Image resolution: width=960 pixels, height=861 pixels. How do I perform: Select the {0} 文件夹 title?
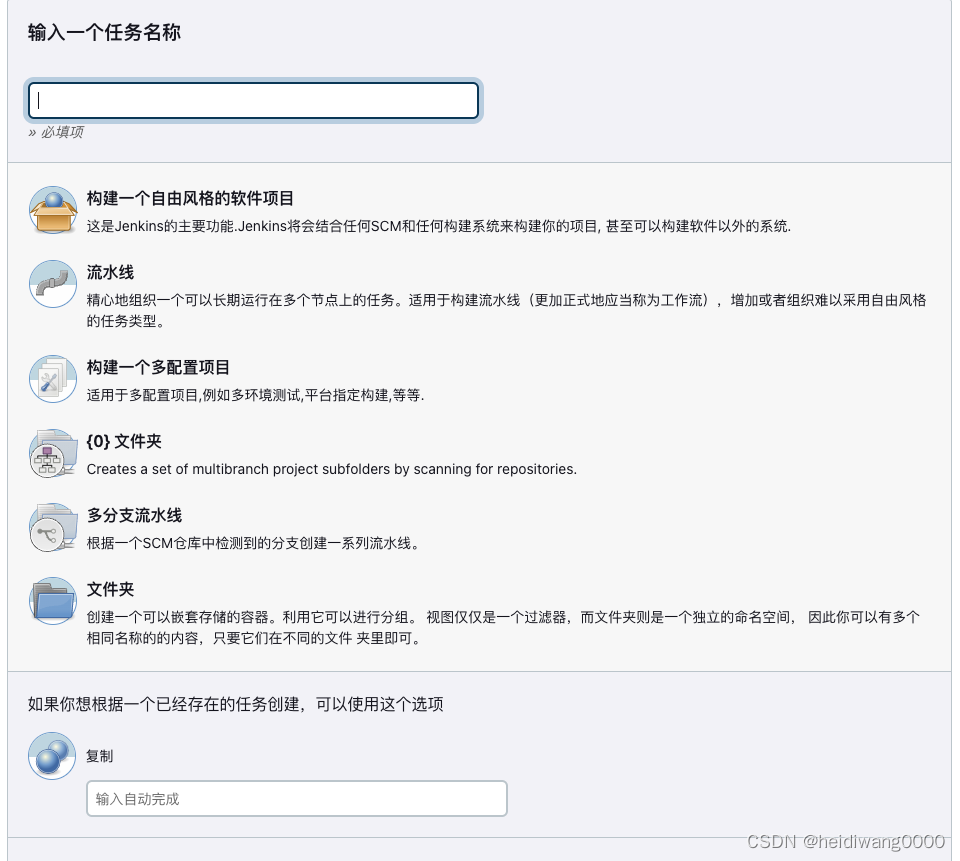[x=124, y=442]
